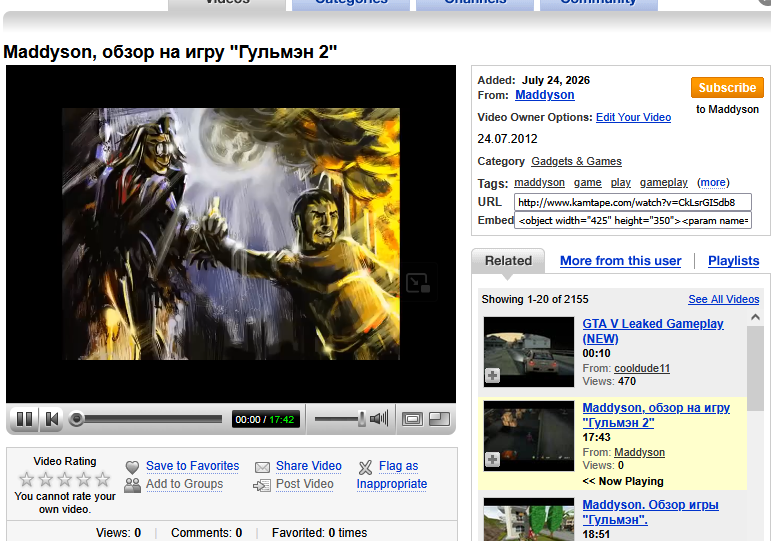Click the video picture in the player
The image size is (771, 541).
(x=231, y=234)
